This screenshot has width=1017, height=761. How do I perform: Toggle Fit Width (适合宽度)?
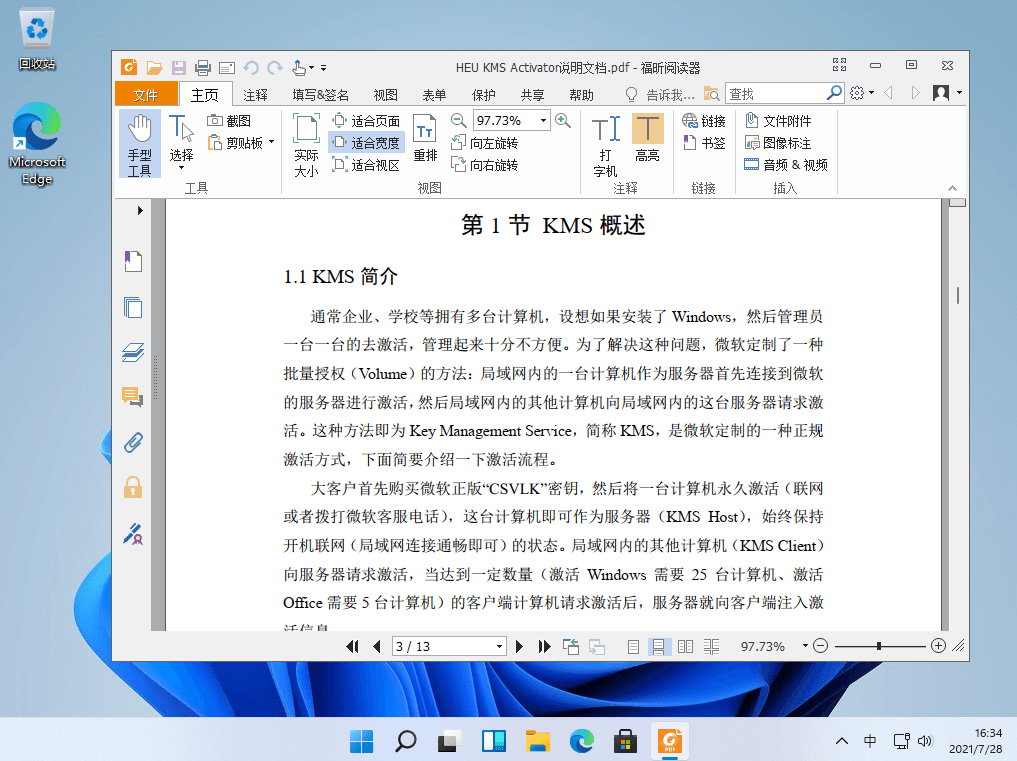(x=366, y=143)
